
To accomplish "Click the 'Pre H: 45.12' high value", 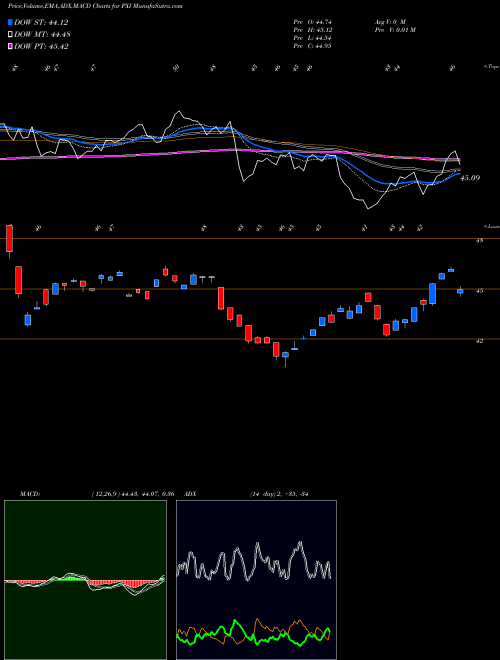I will (312, 30).
